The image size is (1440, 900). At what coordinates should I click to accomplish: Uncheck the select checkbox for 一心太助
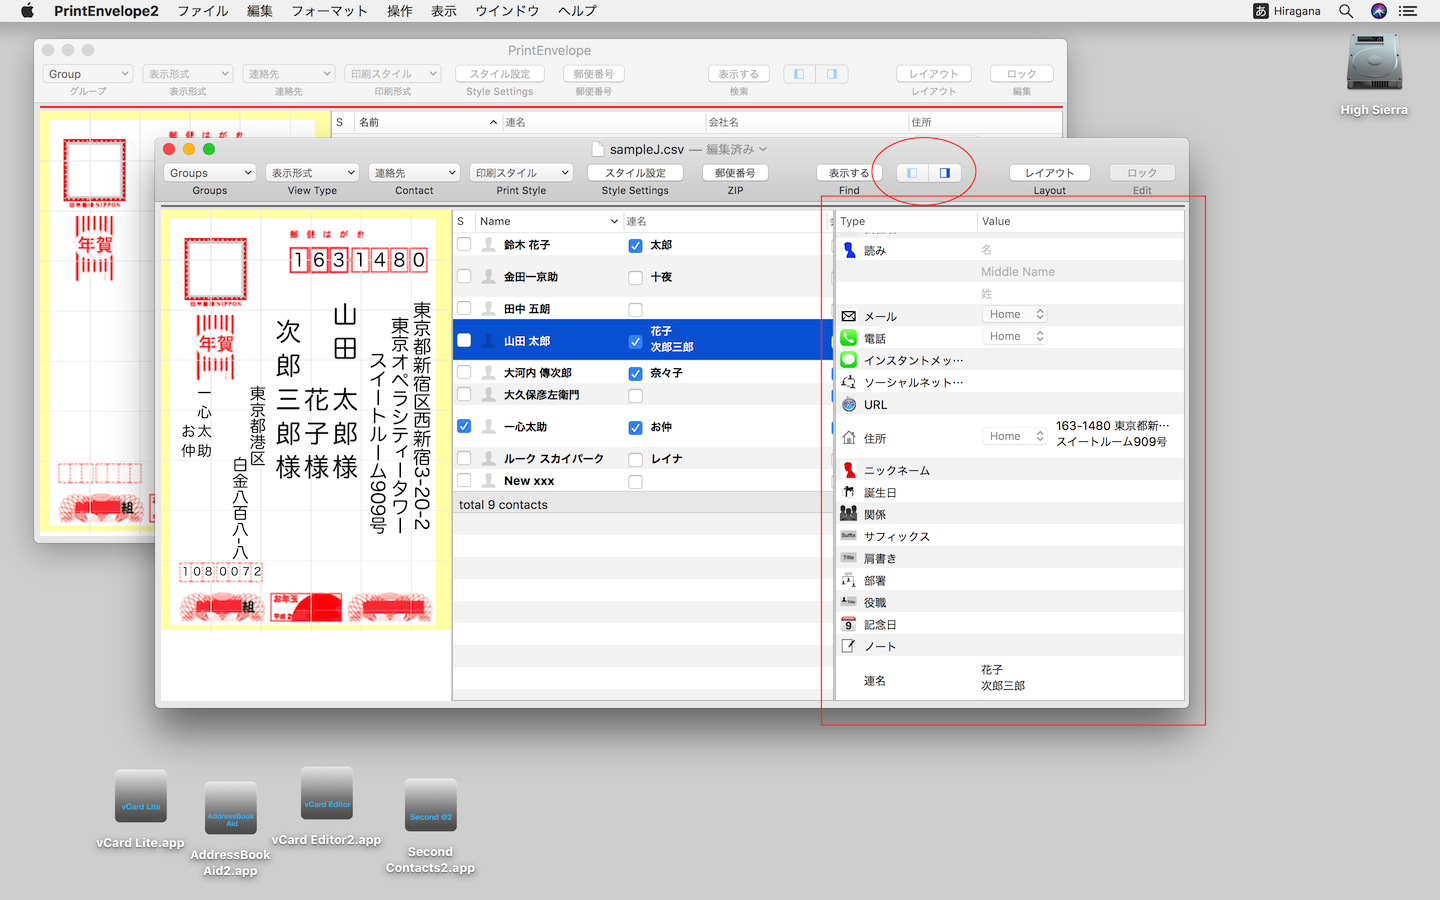464,426
